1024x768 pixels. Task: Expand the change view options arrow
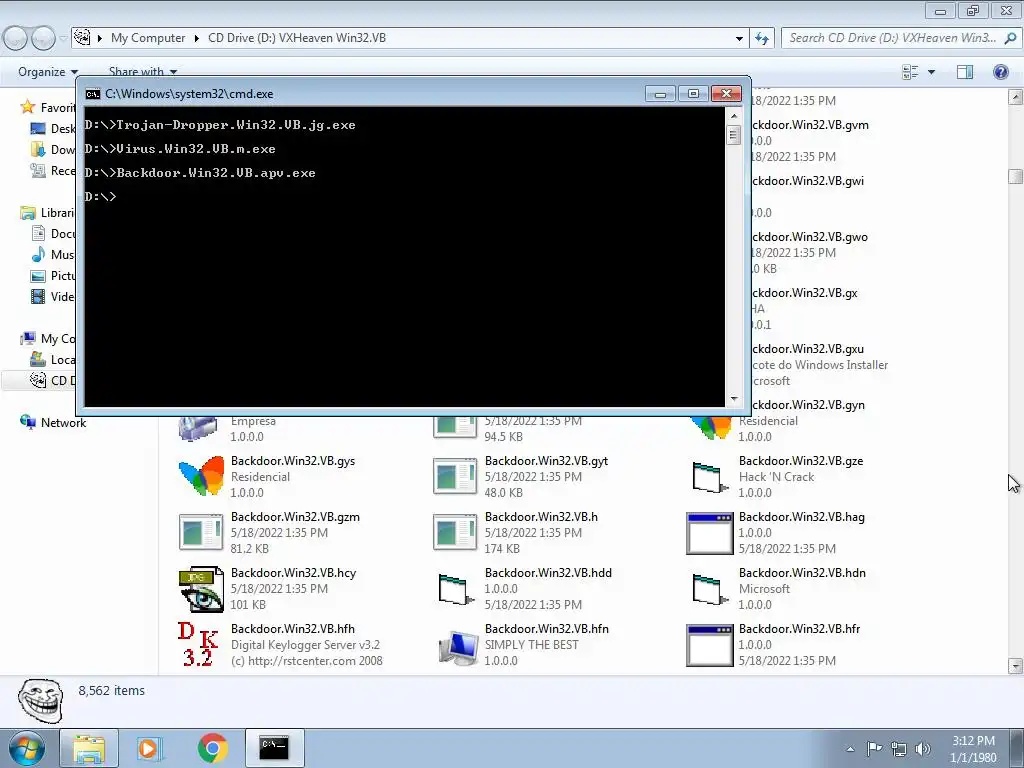tap(931, 72)
